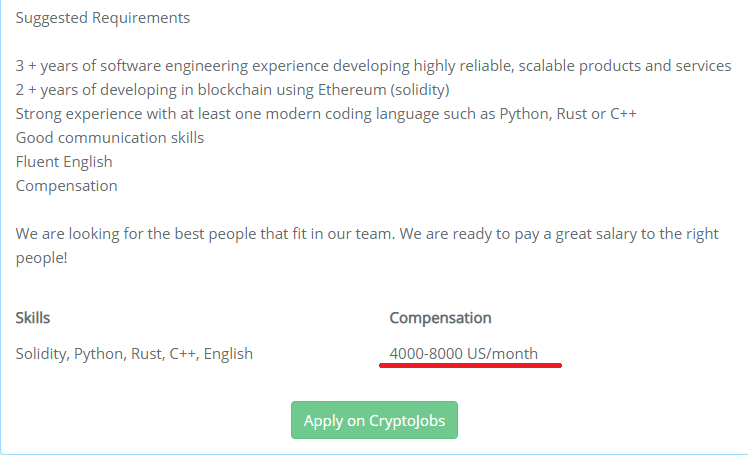
Task: Click the bold Compensation heading
Action: tap(440, 318)
